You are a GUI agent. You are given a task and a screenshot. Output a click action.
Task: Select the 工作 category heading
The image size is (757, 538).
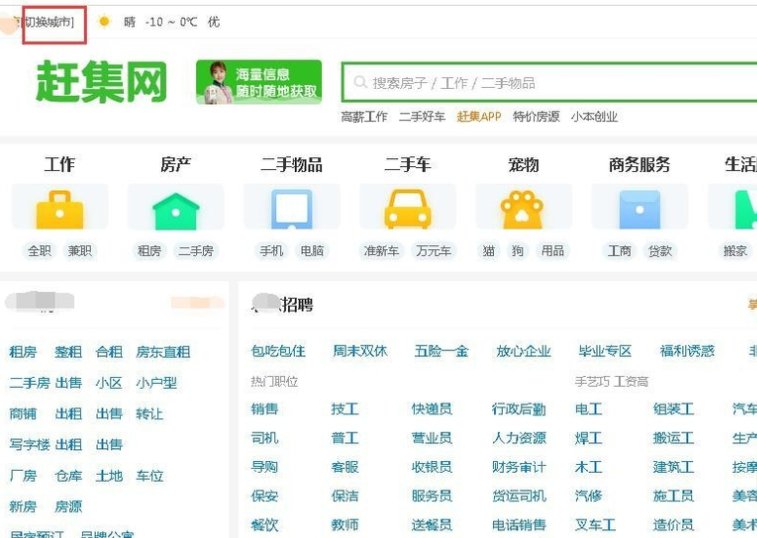60,164
